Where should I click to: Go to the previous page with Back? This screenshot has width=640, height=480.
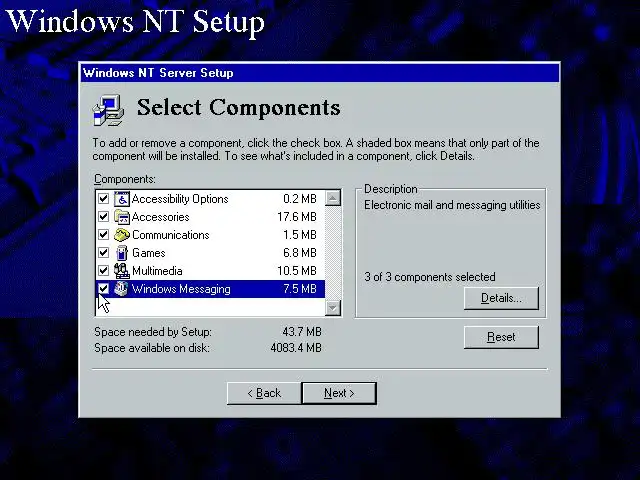264,393
